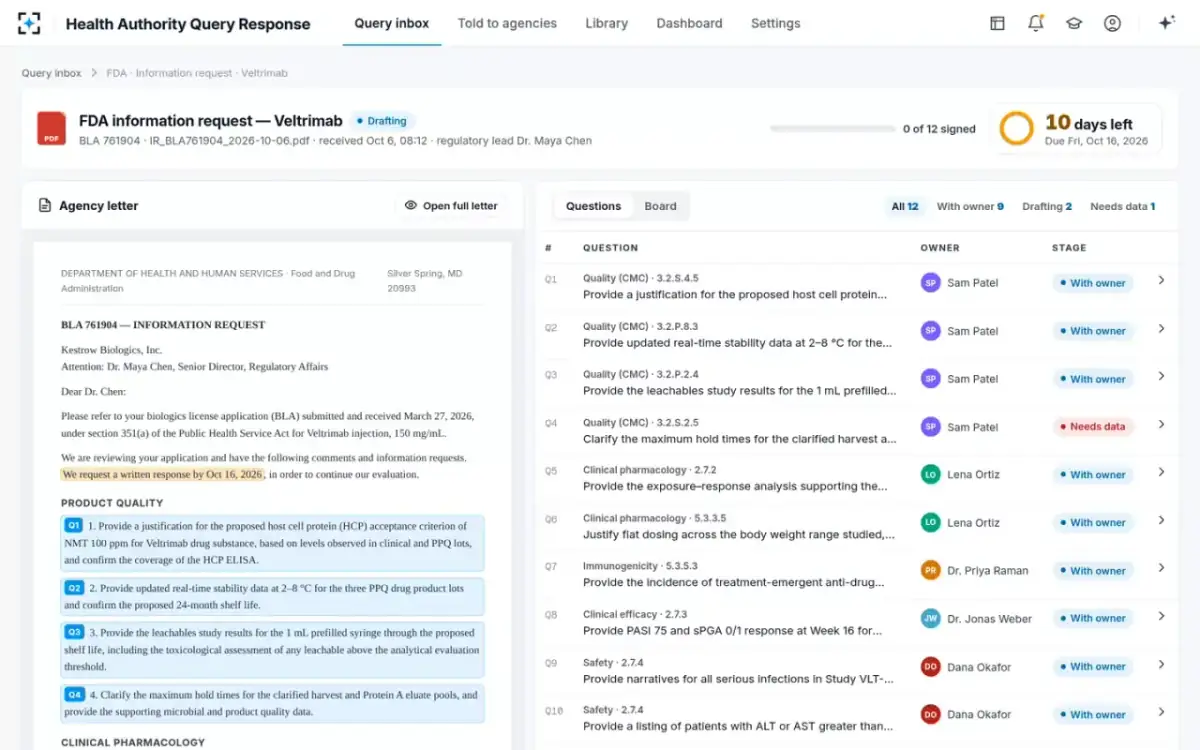Open the Library tab
1200x750 pixels.
(x=607, y=23)
